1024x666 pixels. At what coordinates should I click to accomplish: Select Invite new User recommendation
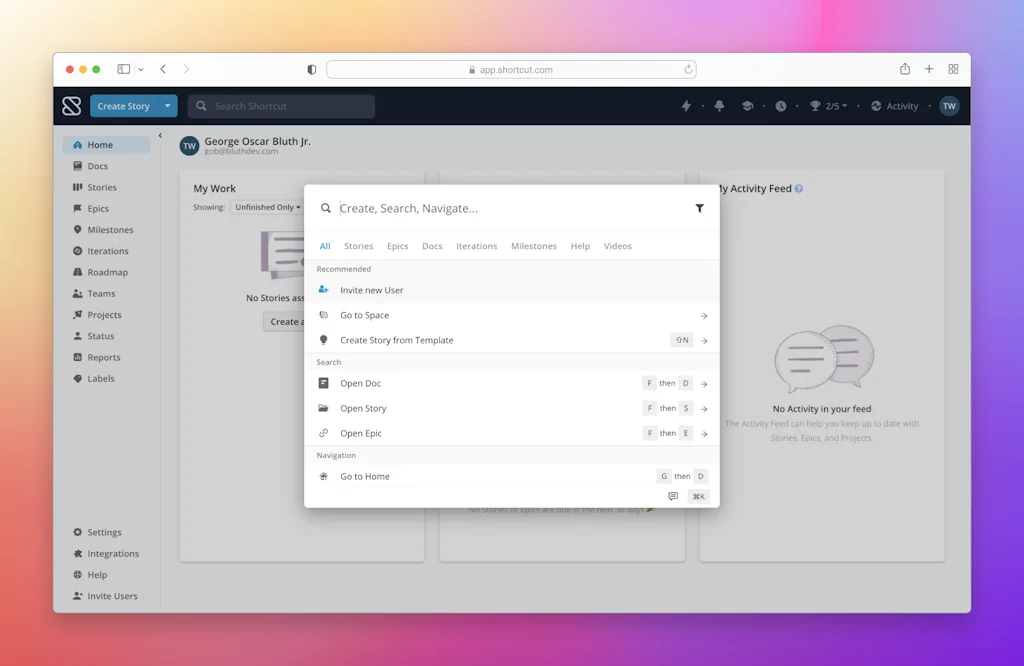(x=372, y=290)
